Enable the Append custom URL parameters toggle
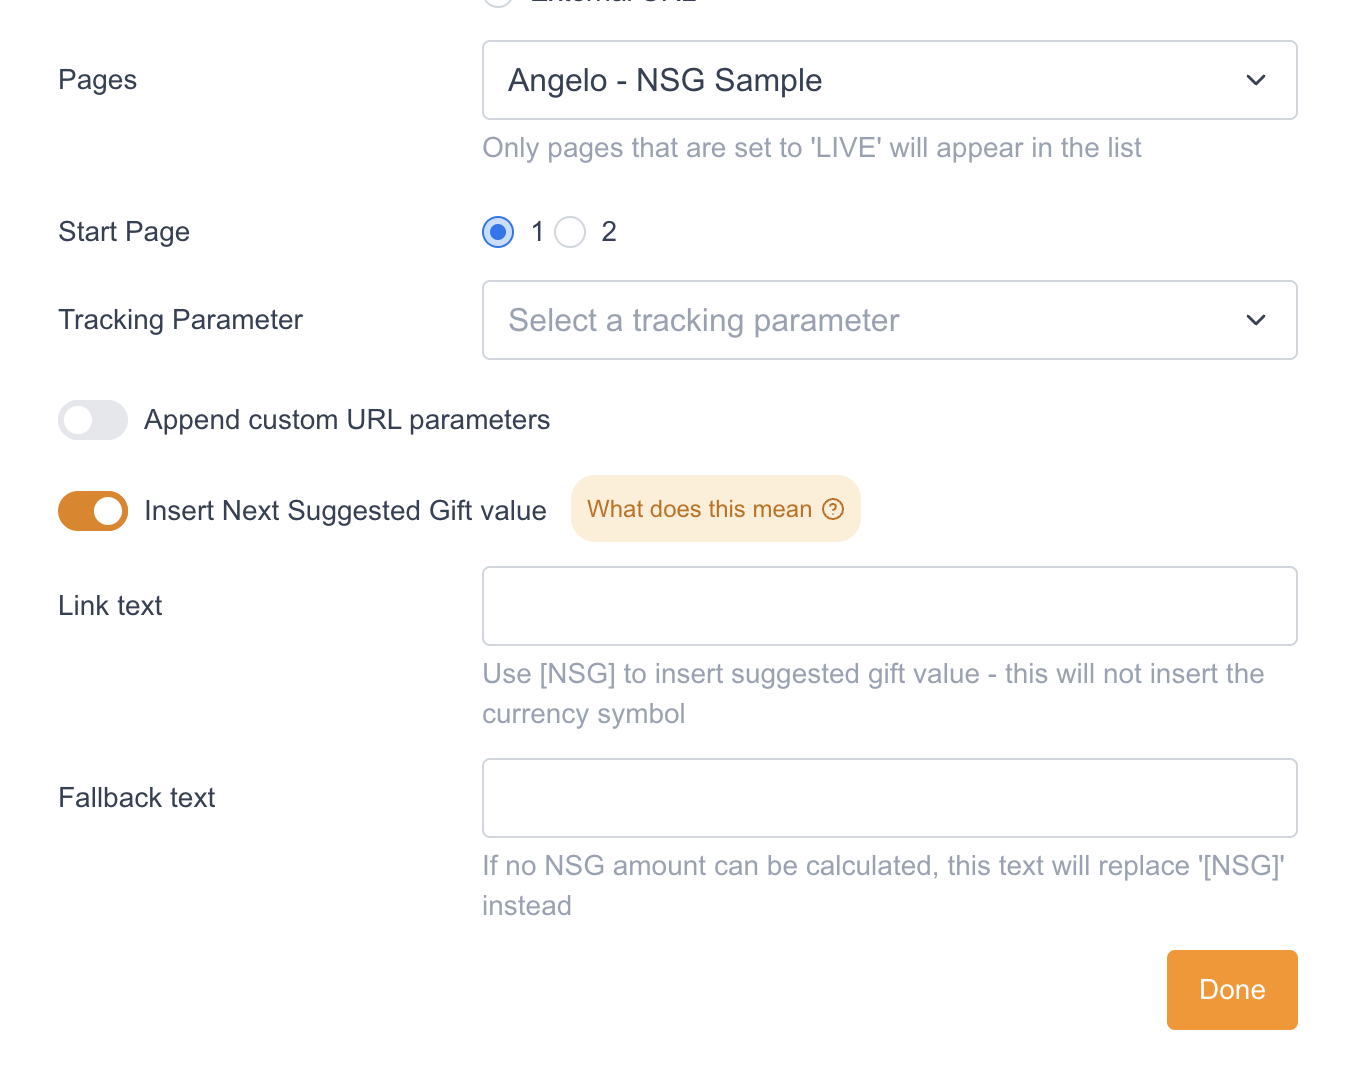The width and height of the screenshot is (1364, 1090). [93, 420]
